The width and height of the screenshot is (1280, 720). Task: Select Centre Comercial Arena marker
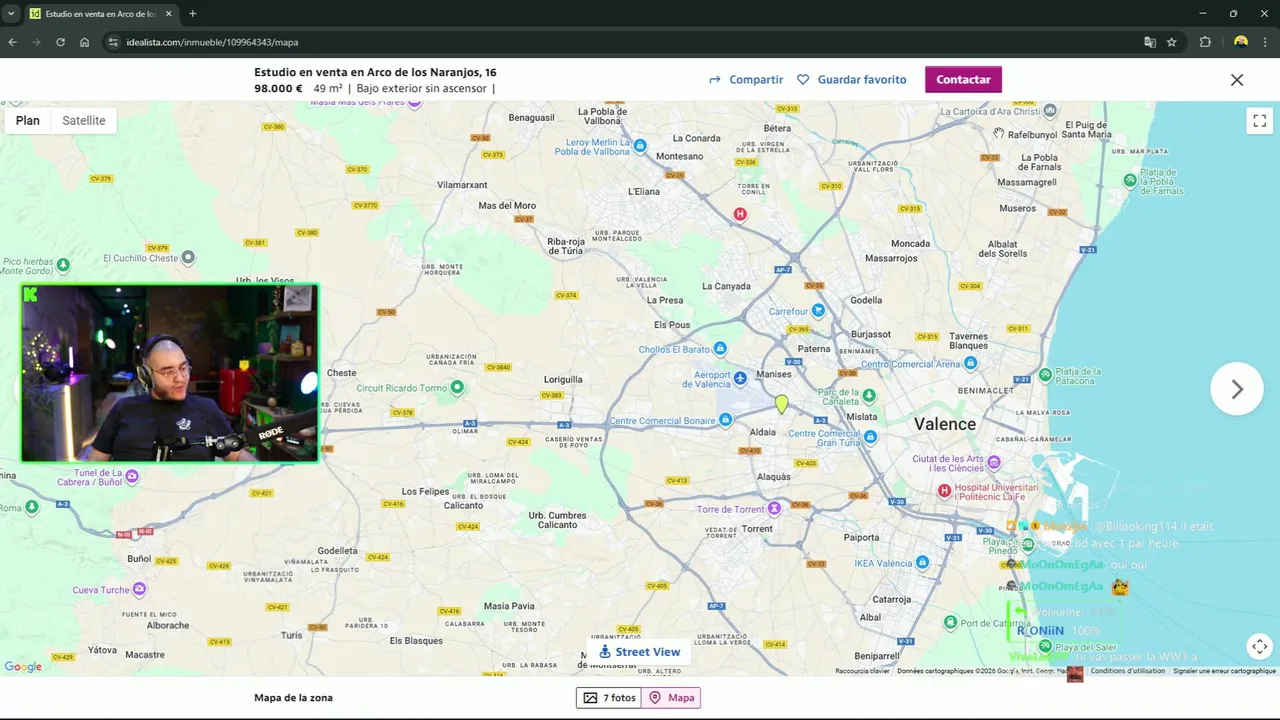pos(970,363)
